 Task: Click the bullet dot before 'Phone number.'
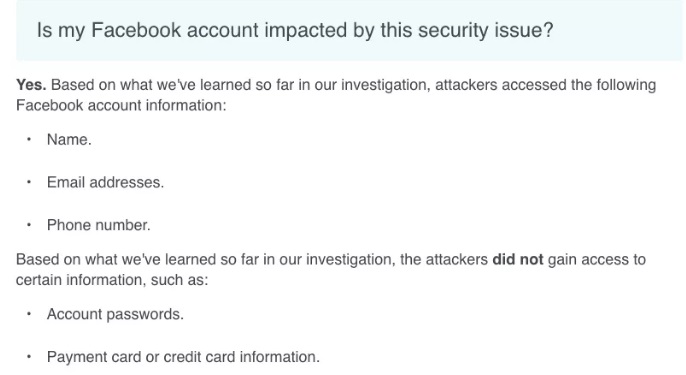pyautogui.click(x=29, y=225)
